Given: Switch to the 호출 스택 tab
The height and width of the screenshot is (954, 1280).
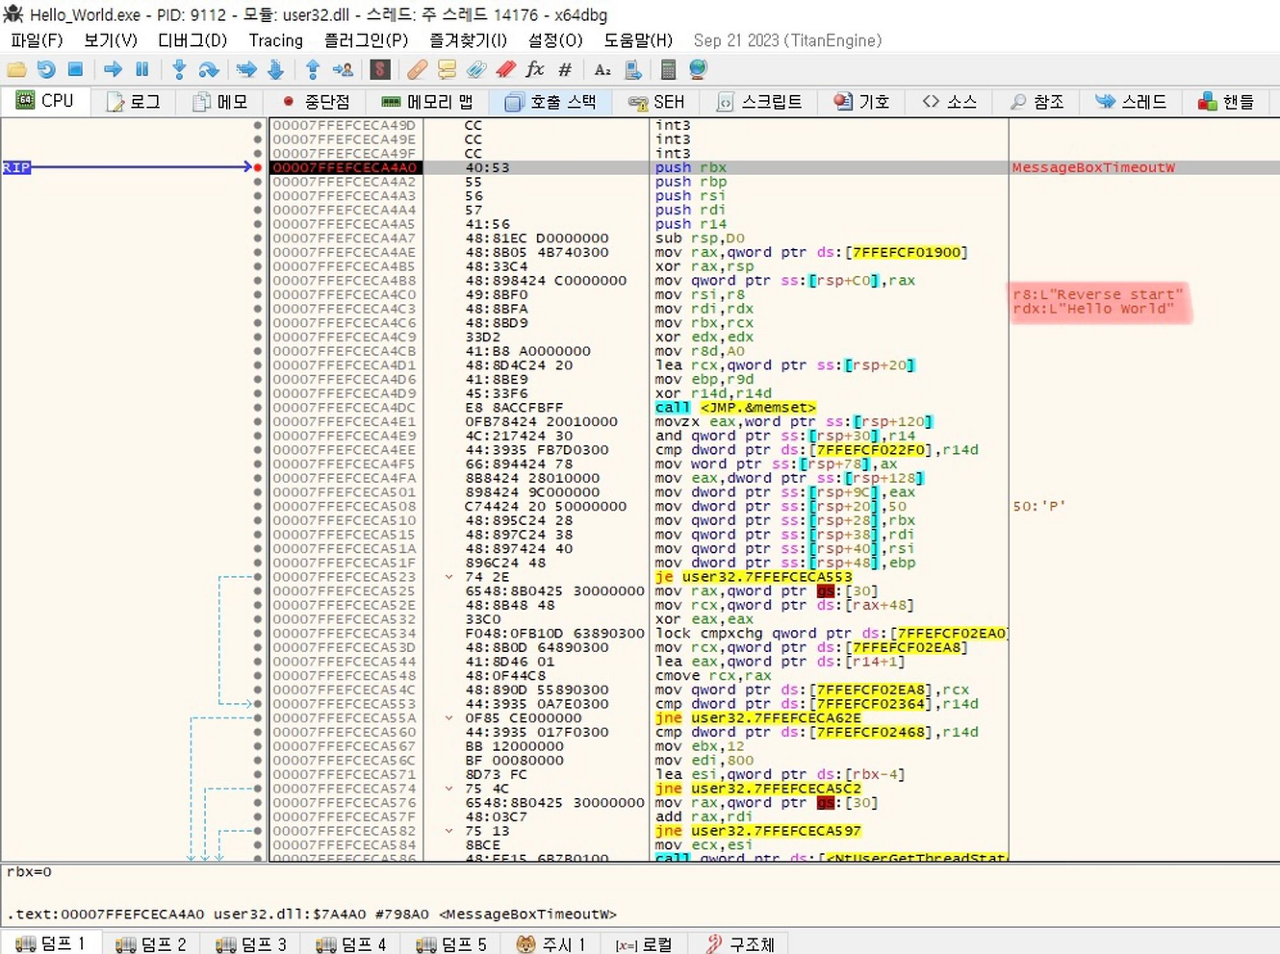Looking at the screenshot, I should tap(551, 101).
